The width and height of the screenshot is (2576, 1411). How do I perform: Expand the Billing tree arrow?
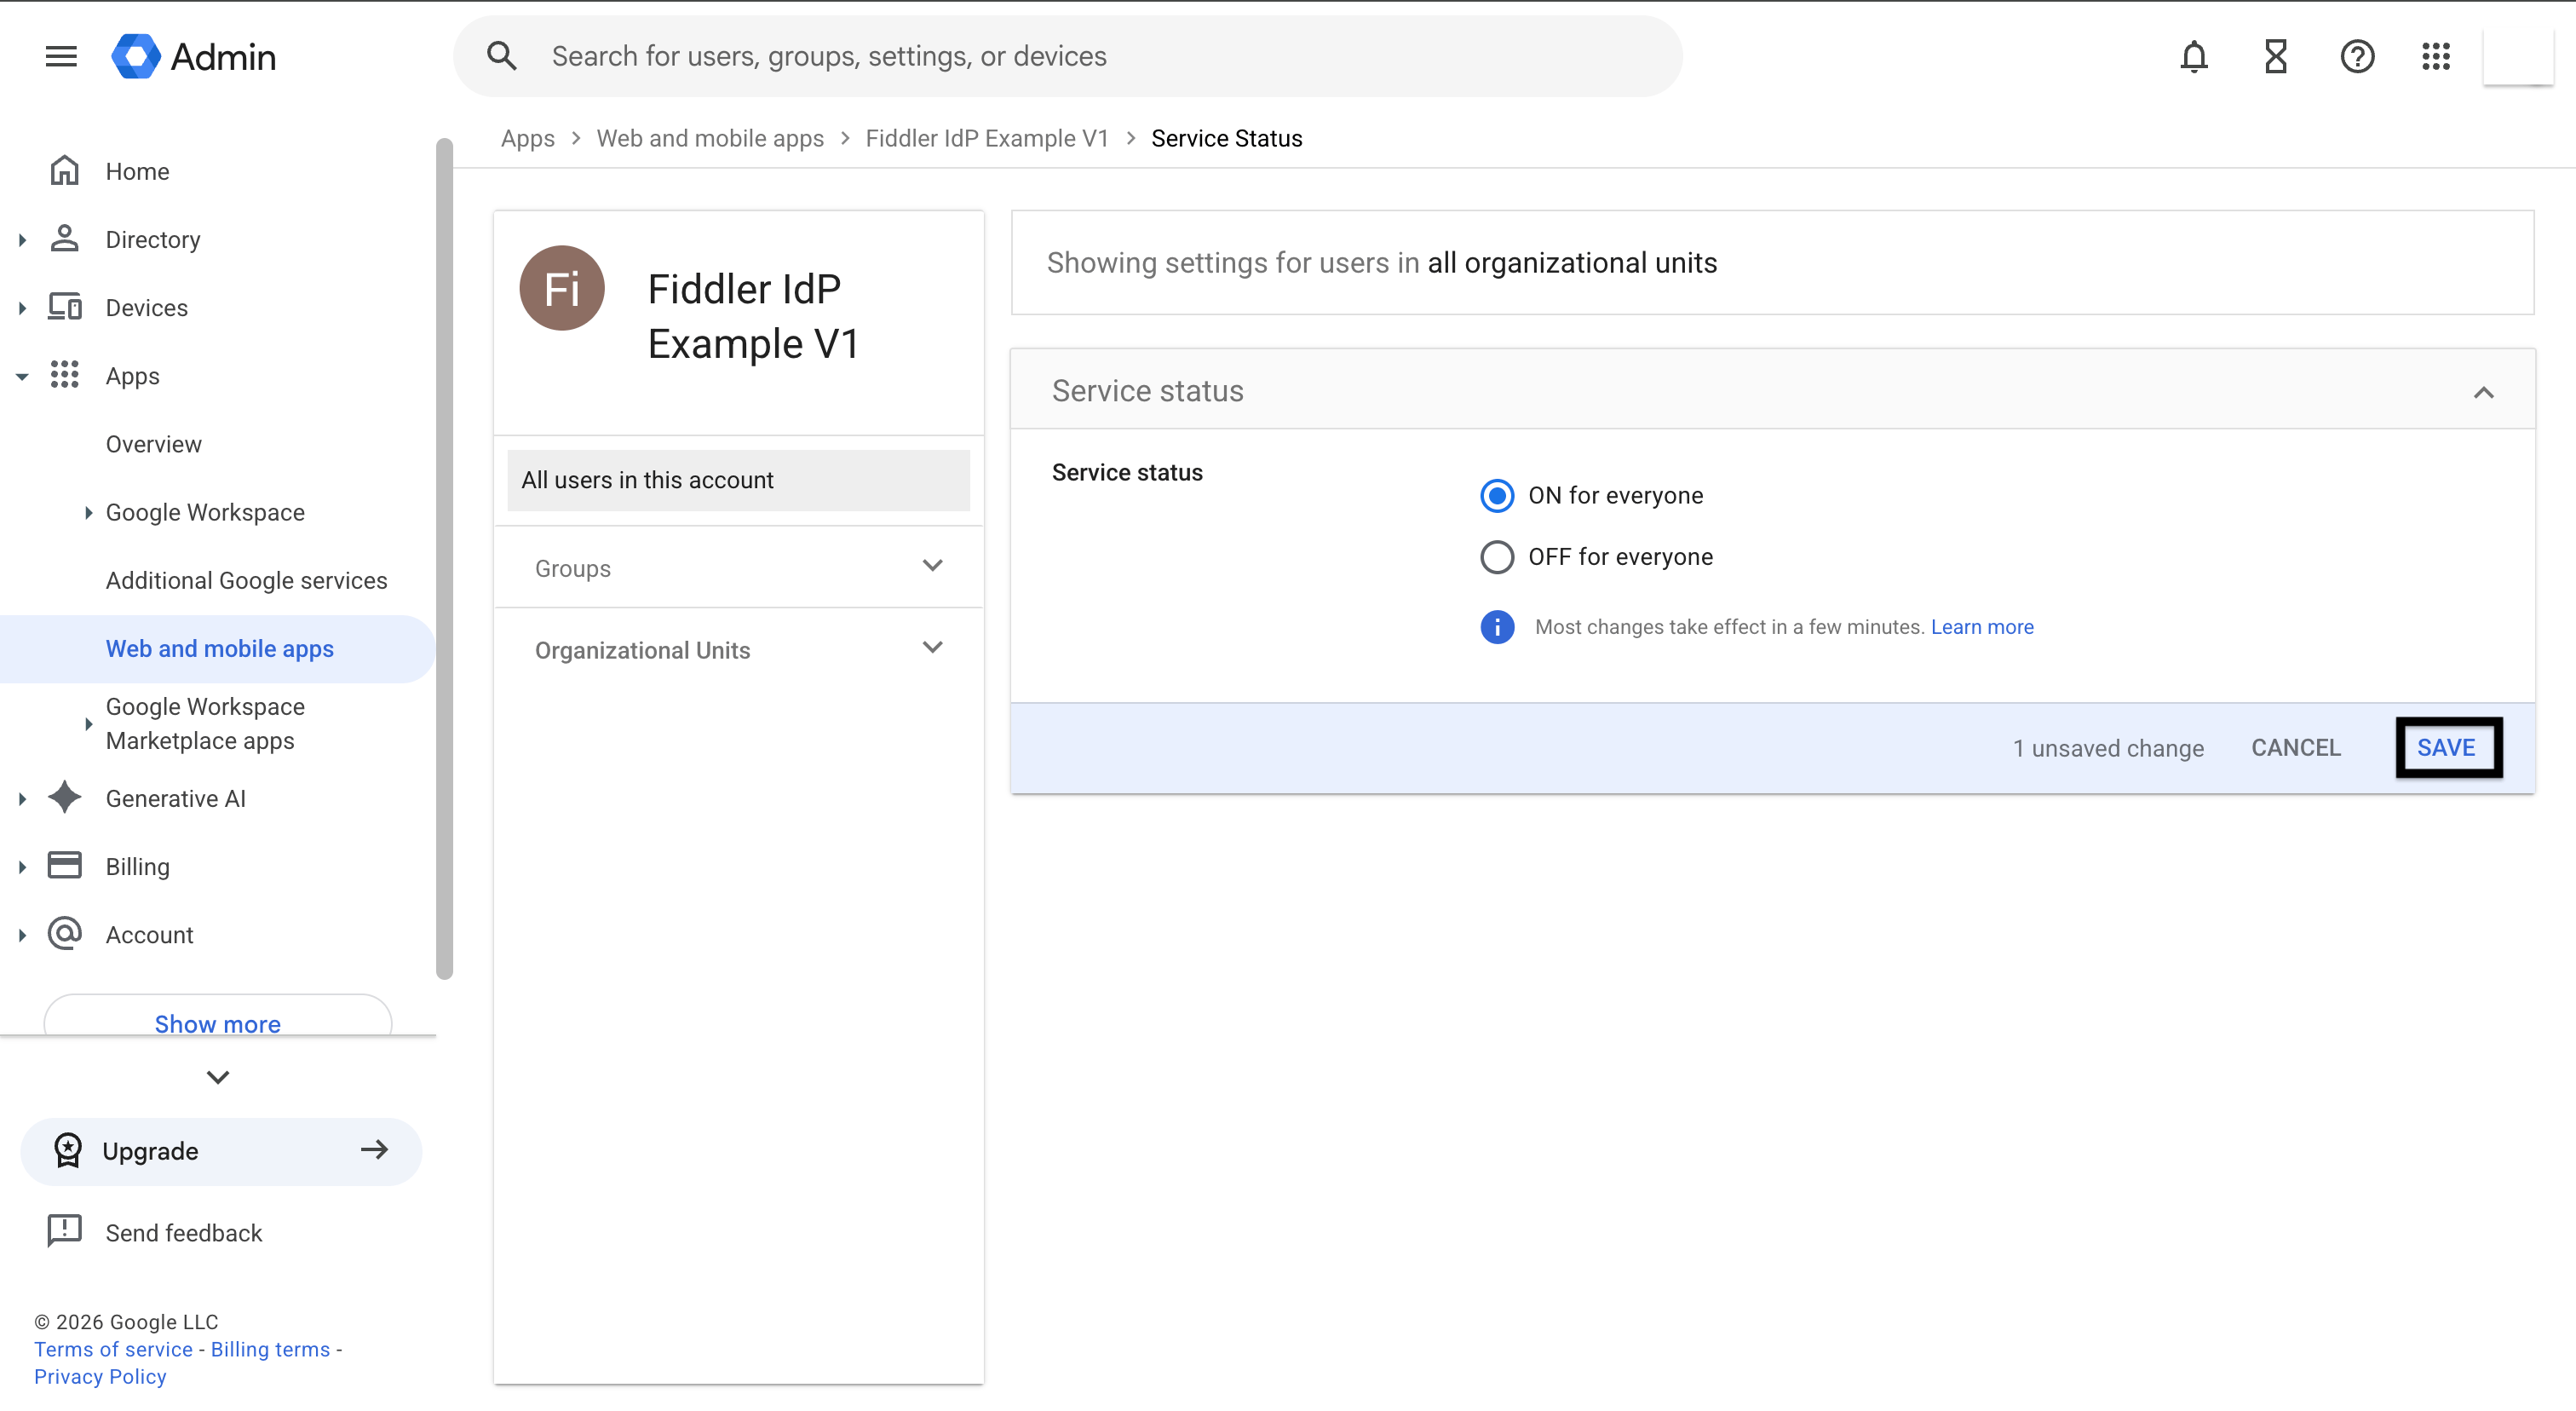point(22,866)
